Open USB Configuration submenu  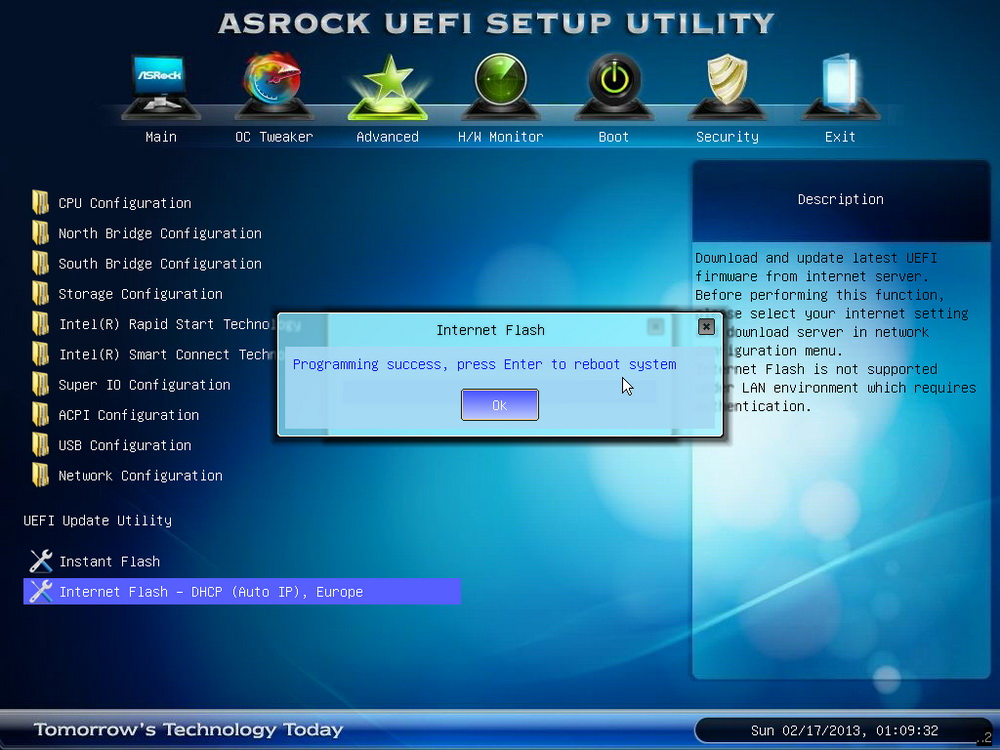pos(125,445)
